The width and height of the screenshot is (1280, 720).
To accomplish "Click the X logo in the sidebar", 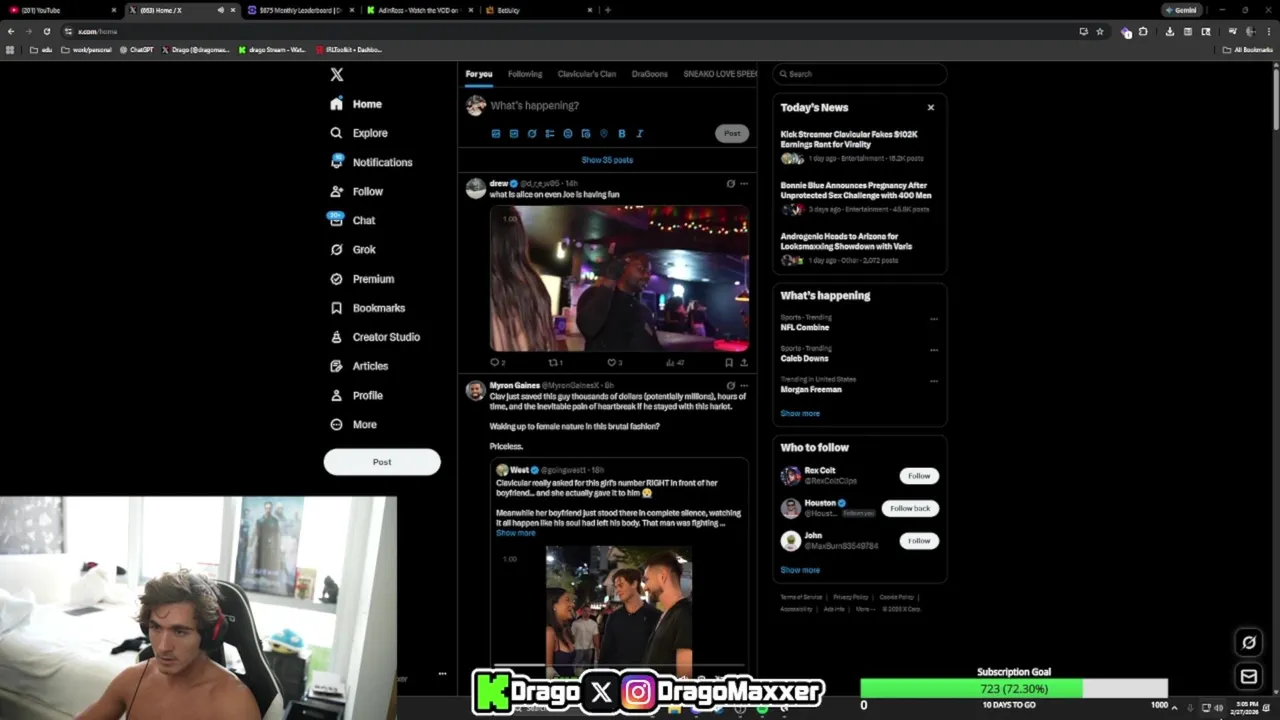I will point(337,75).
